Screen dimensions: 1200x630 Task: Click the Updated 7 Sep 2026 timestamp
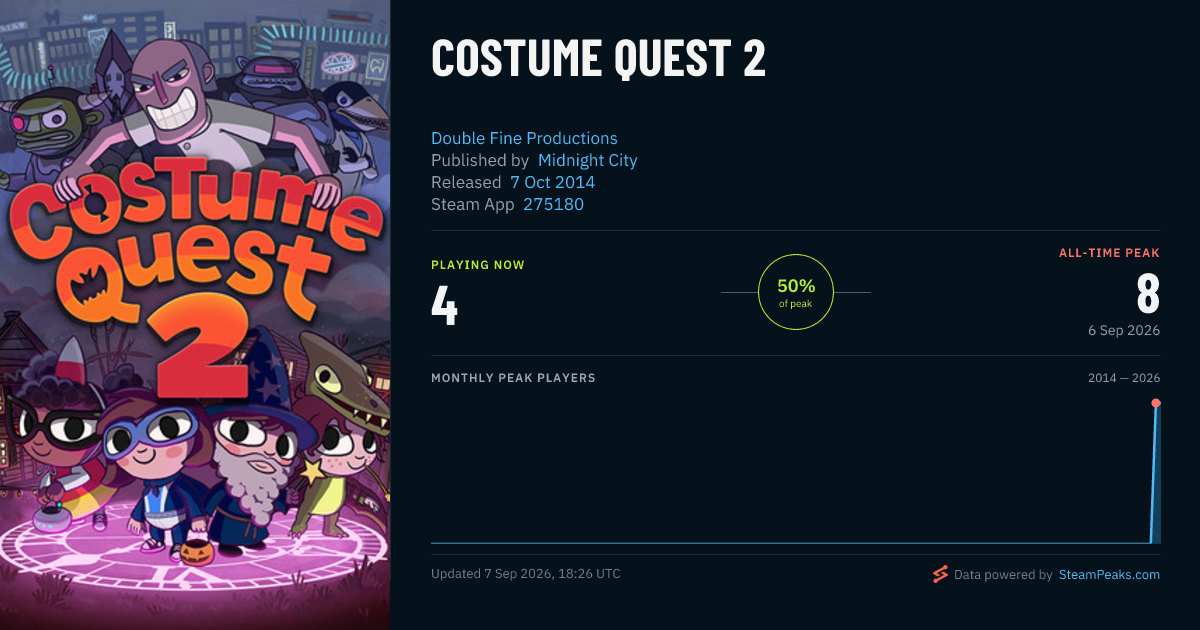[526, 574]
